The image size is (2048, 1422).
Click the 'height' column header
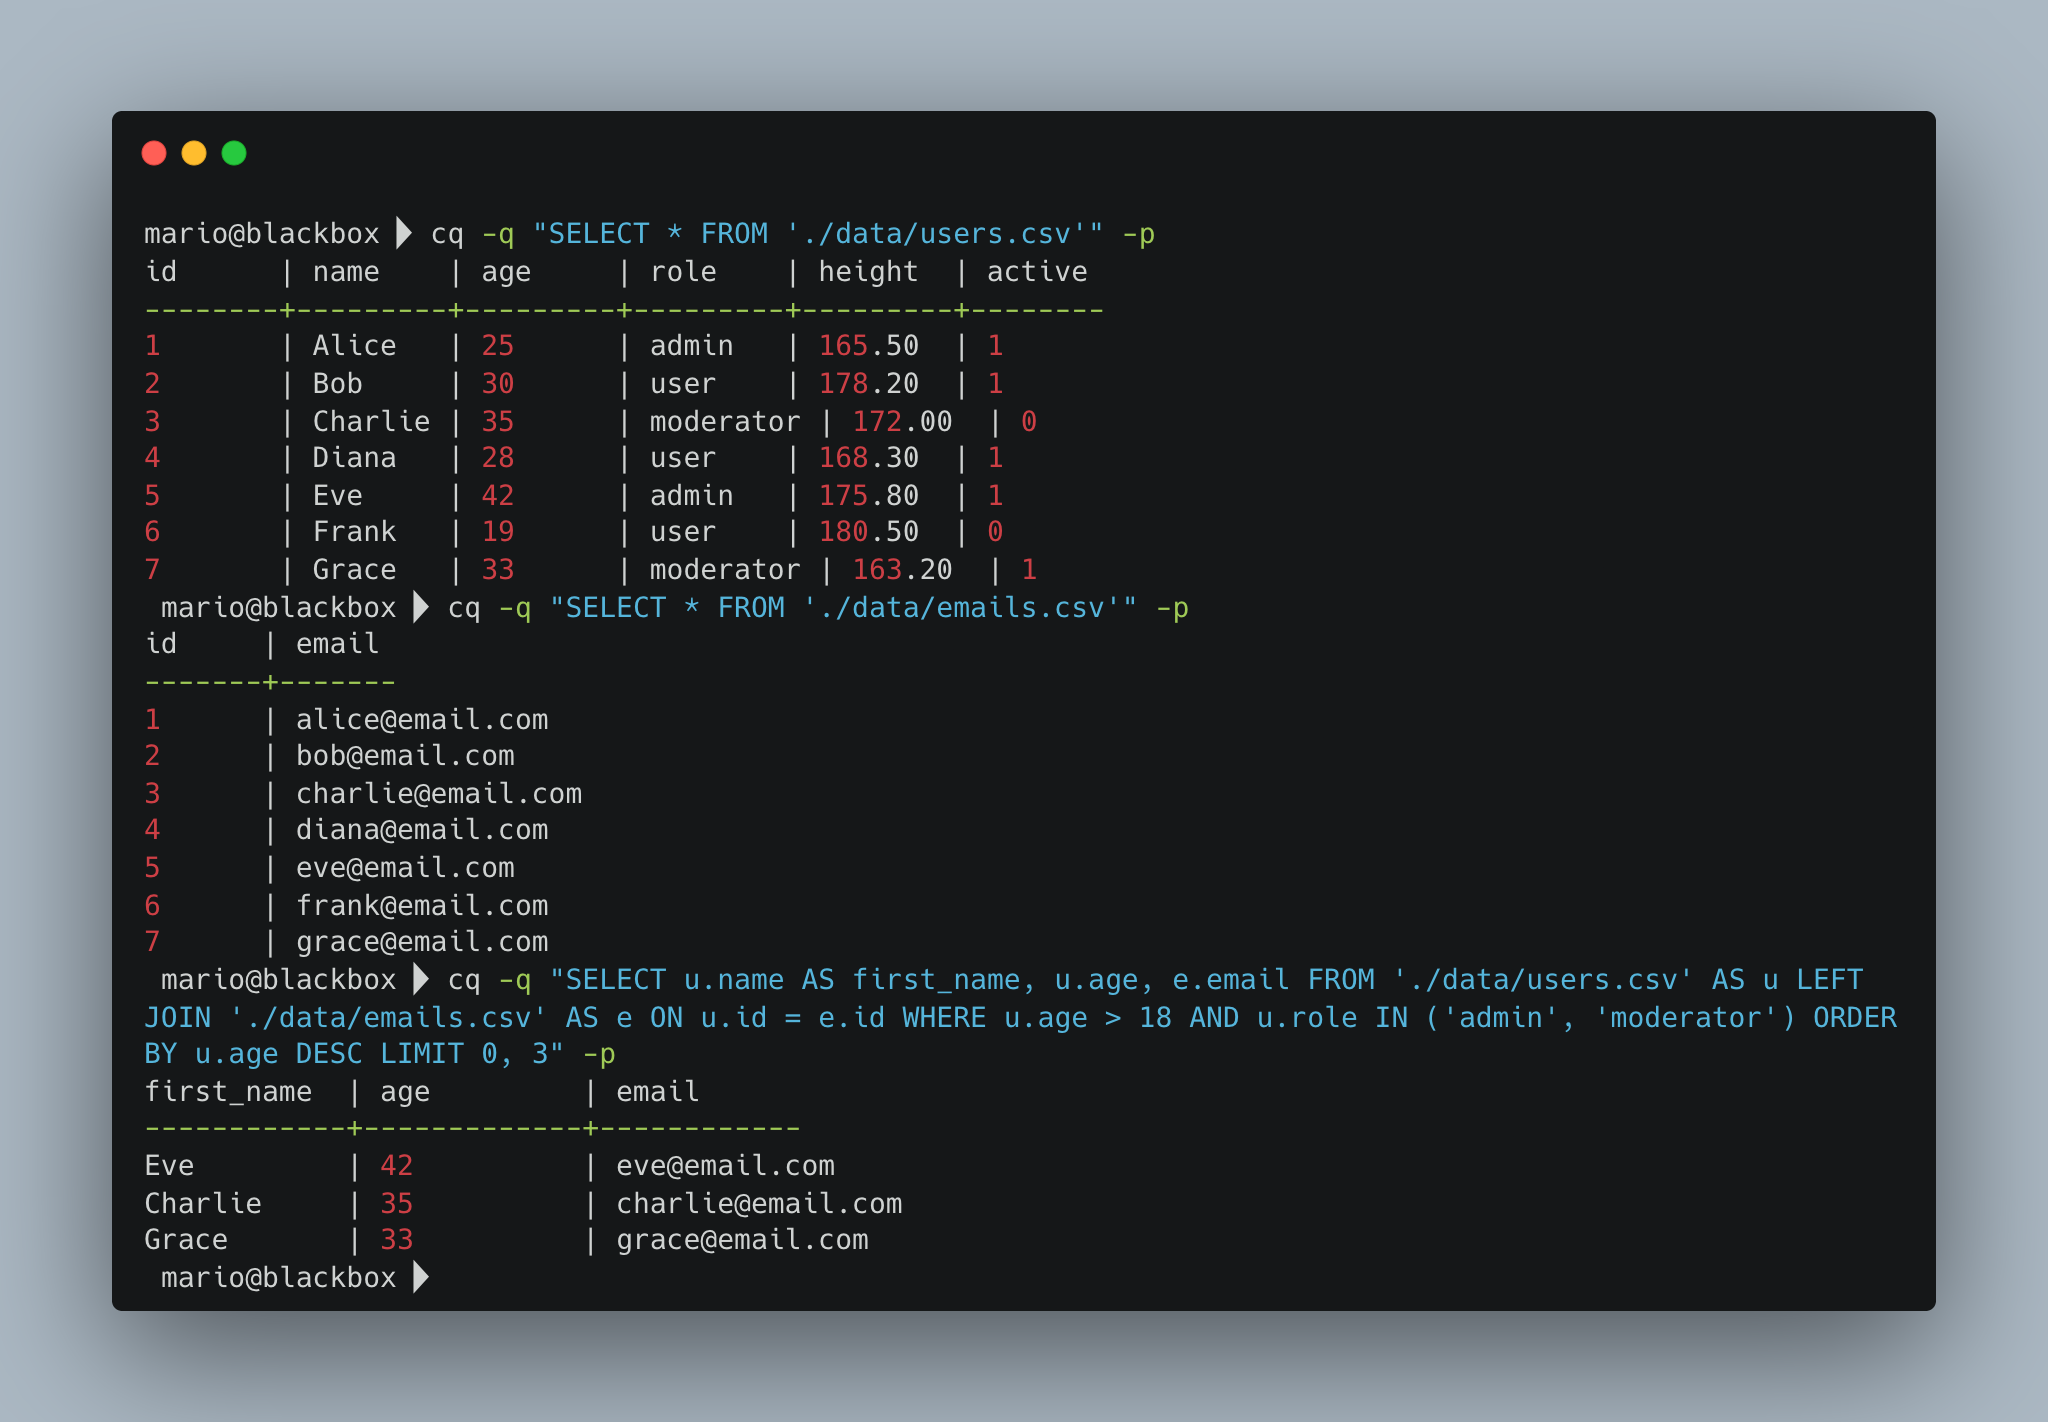(867, 271)
